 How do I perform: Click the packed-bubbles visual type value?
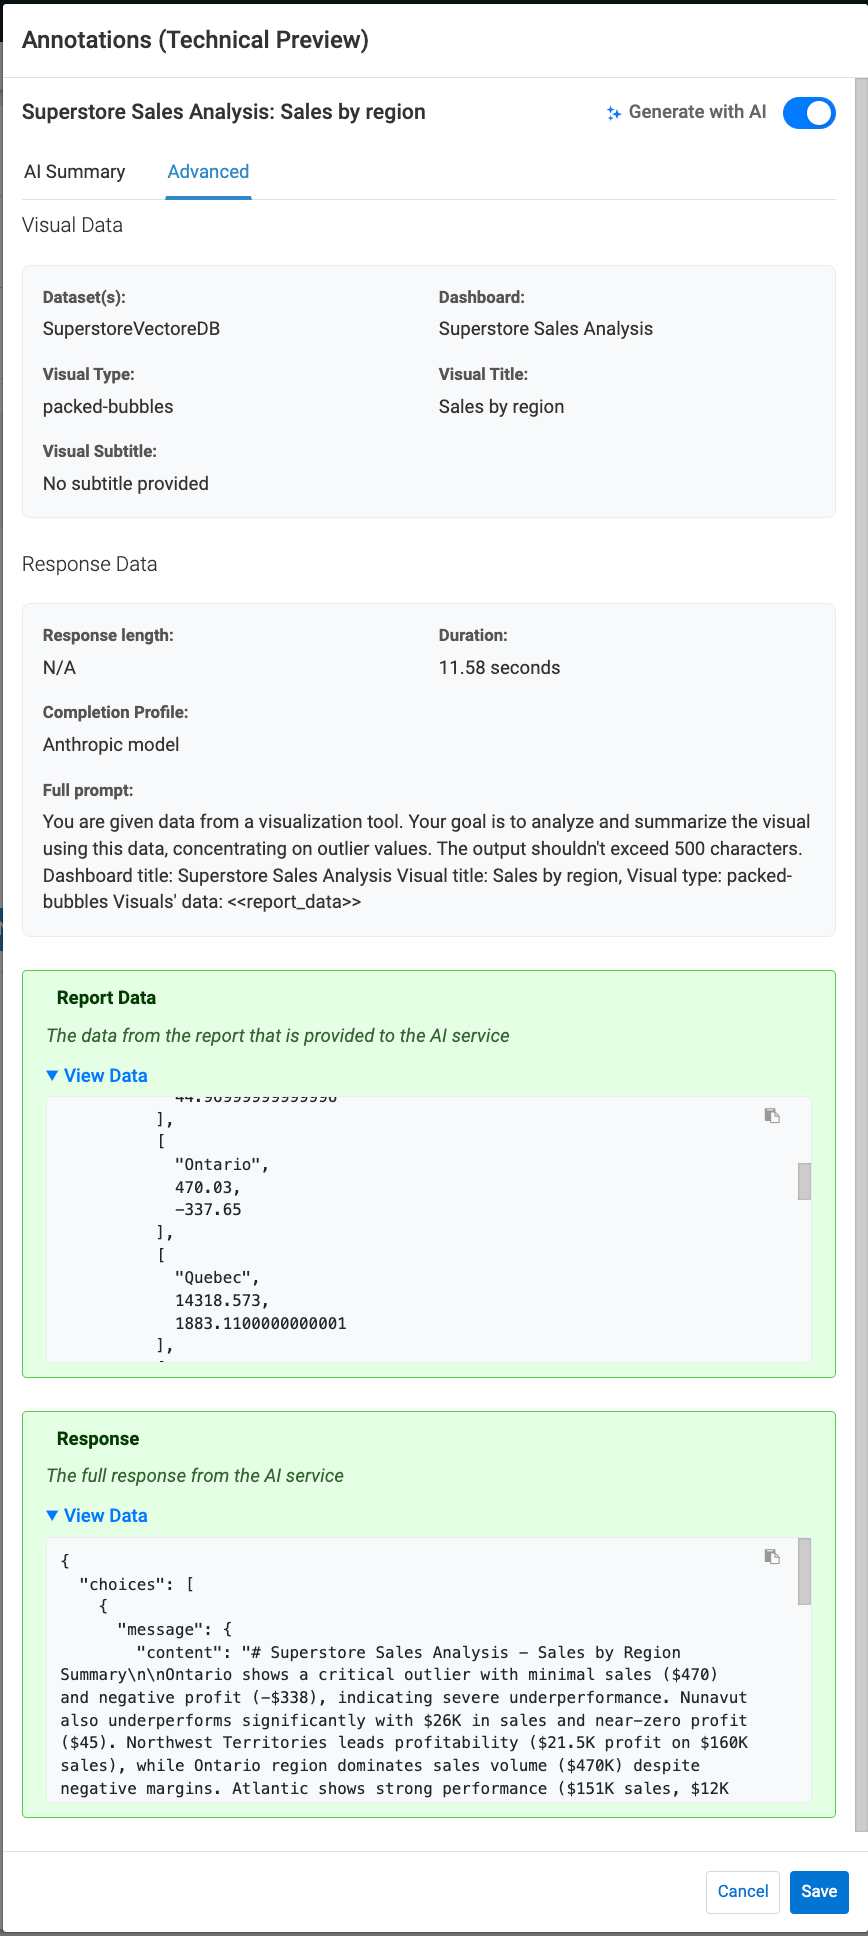tap(108, 407)
